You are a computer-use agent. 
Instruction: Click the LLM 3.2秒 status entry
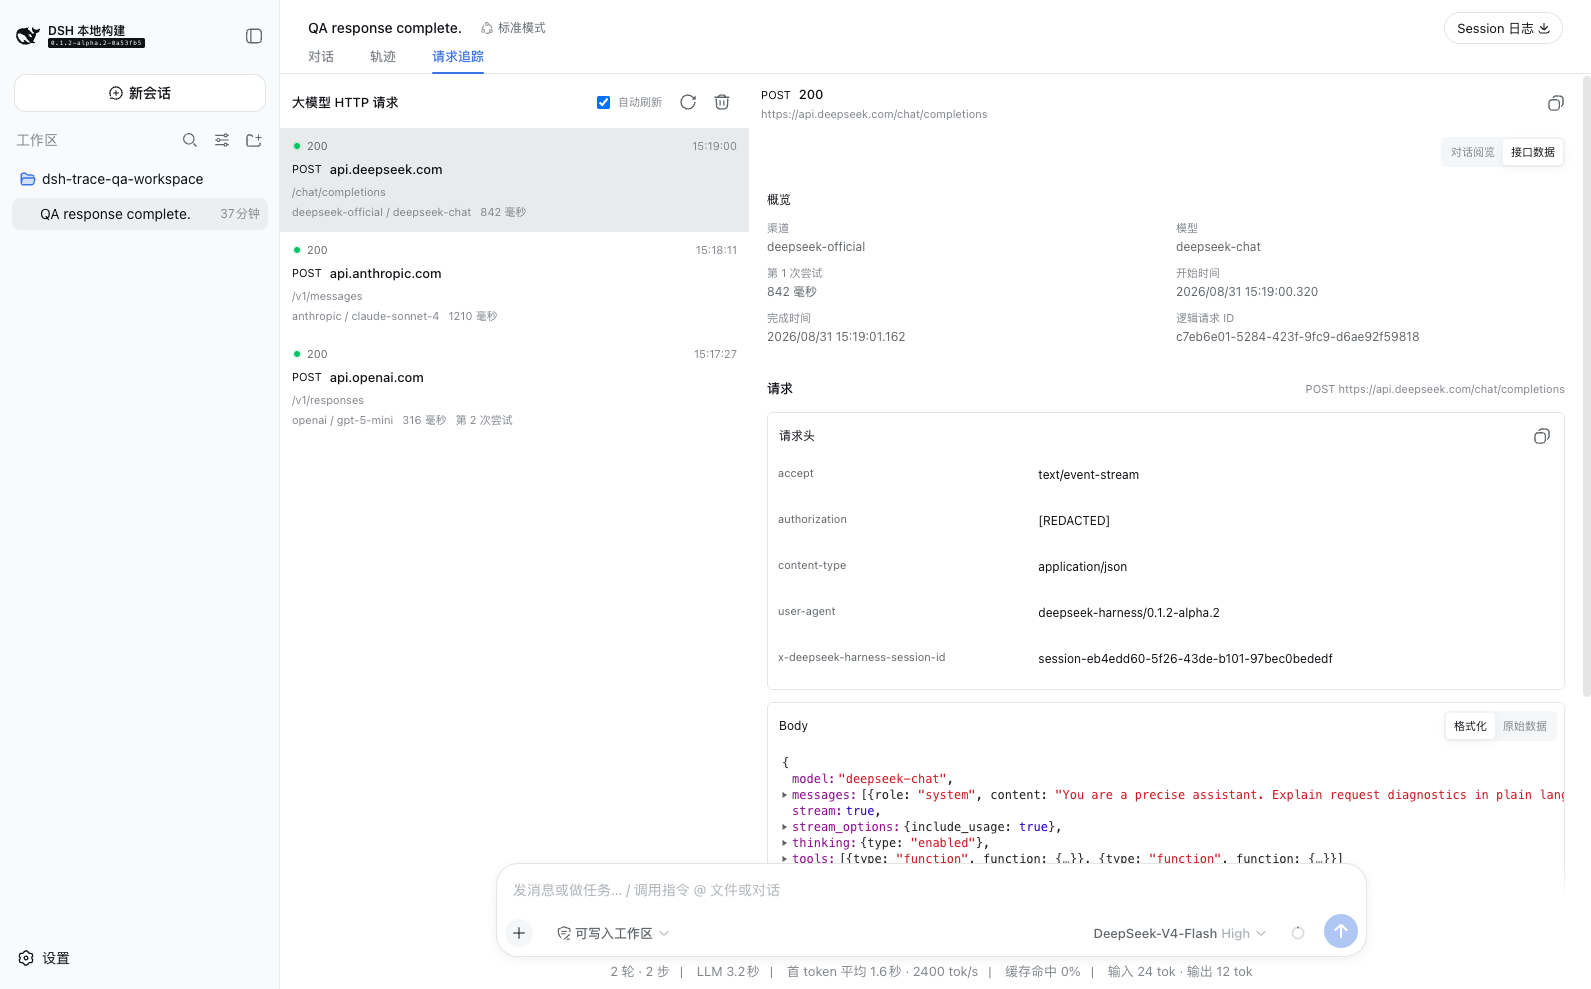coord(728,971)
